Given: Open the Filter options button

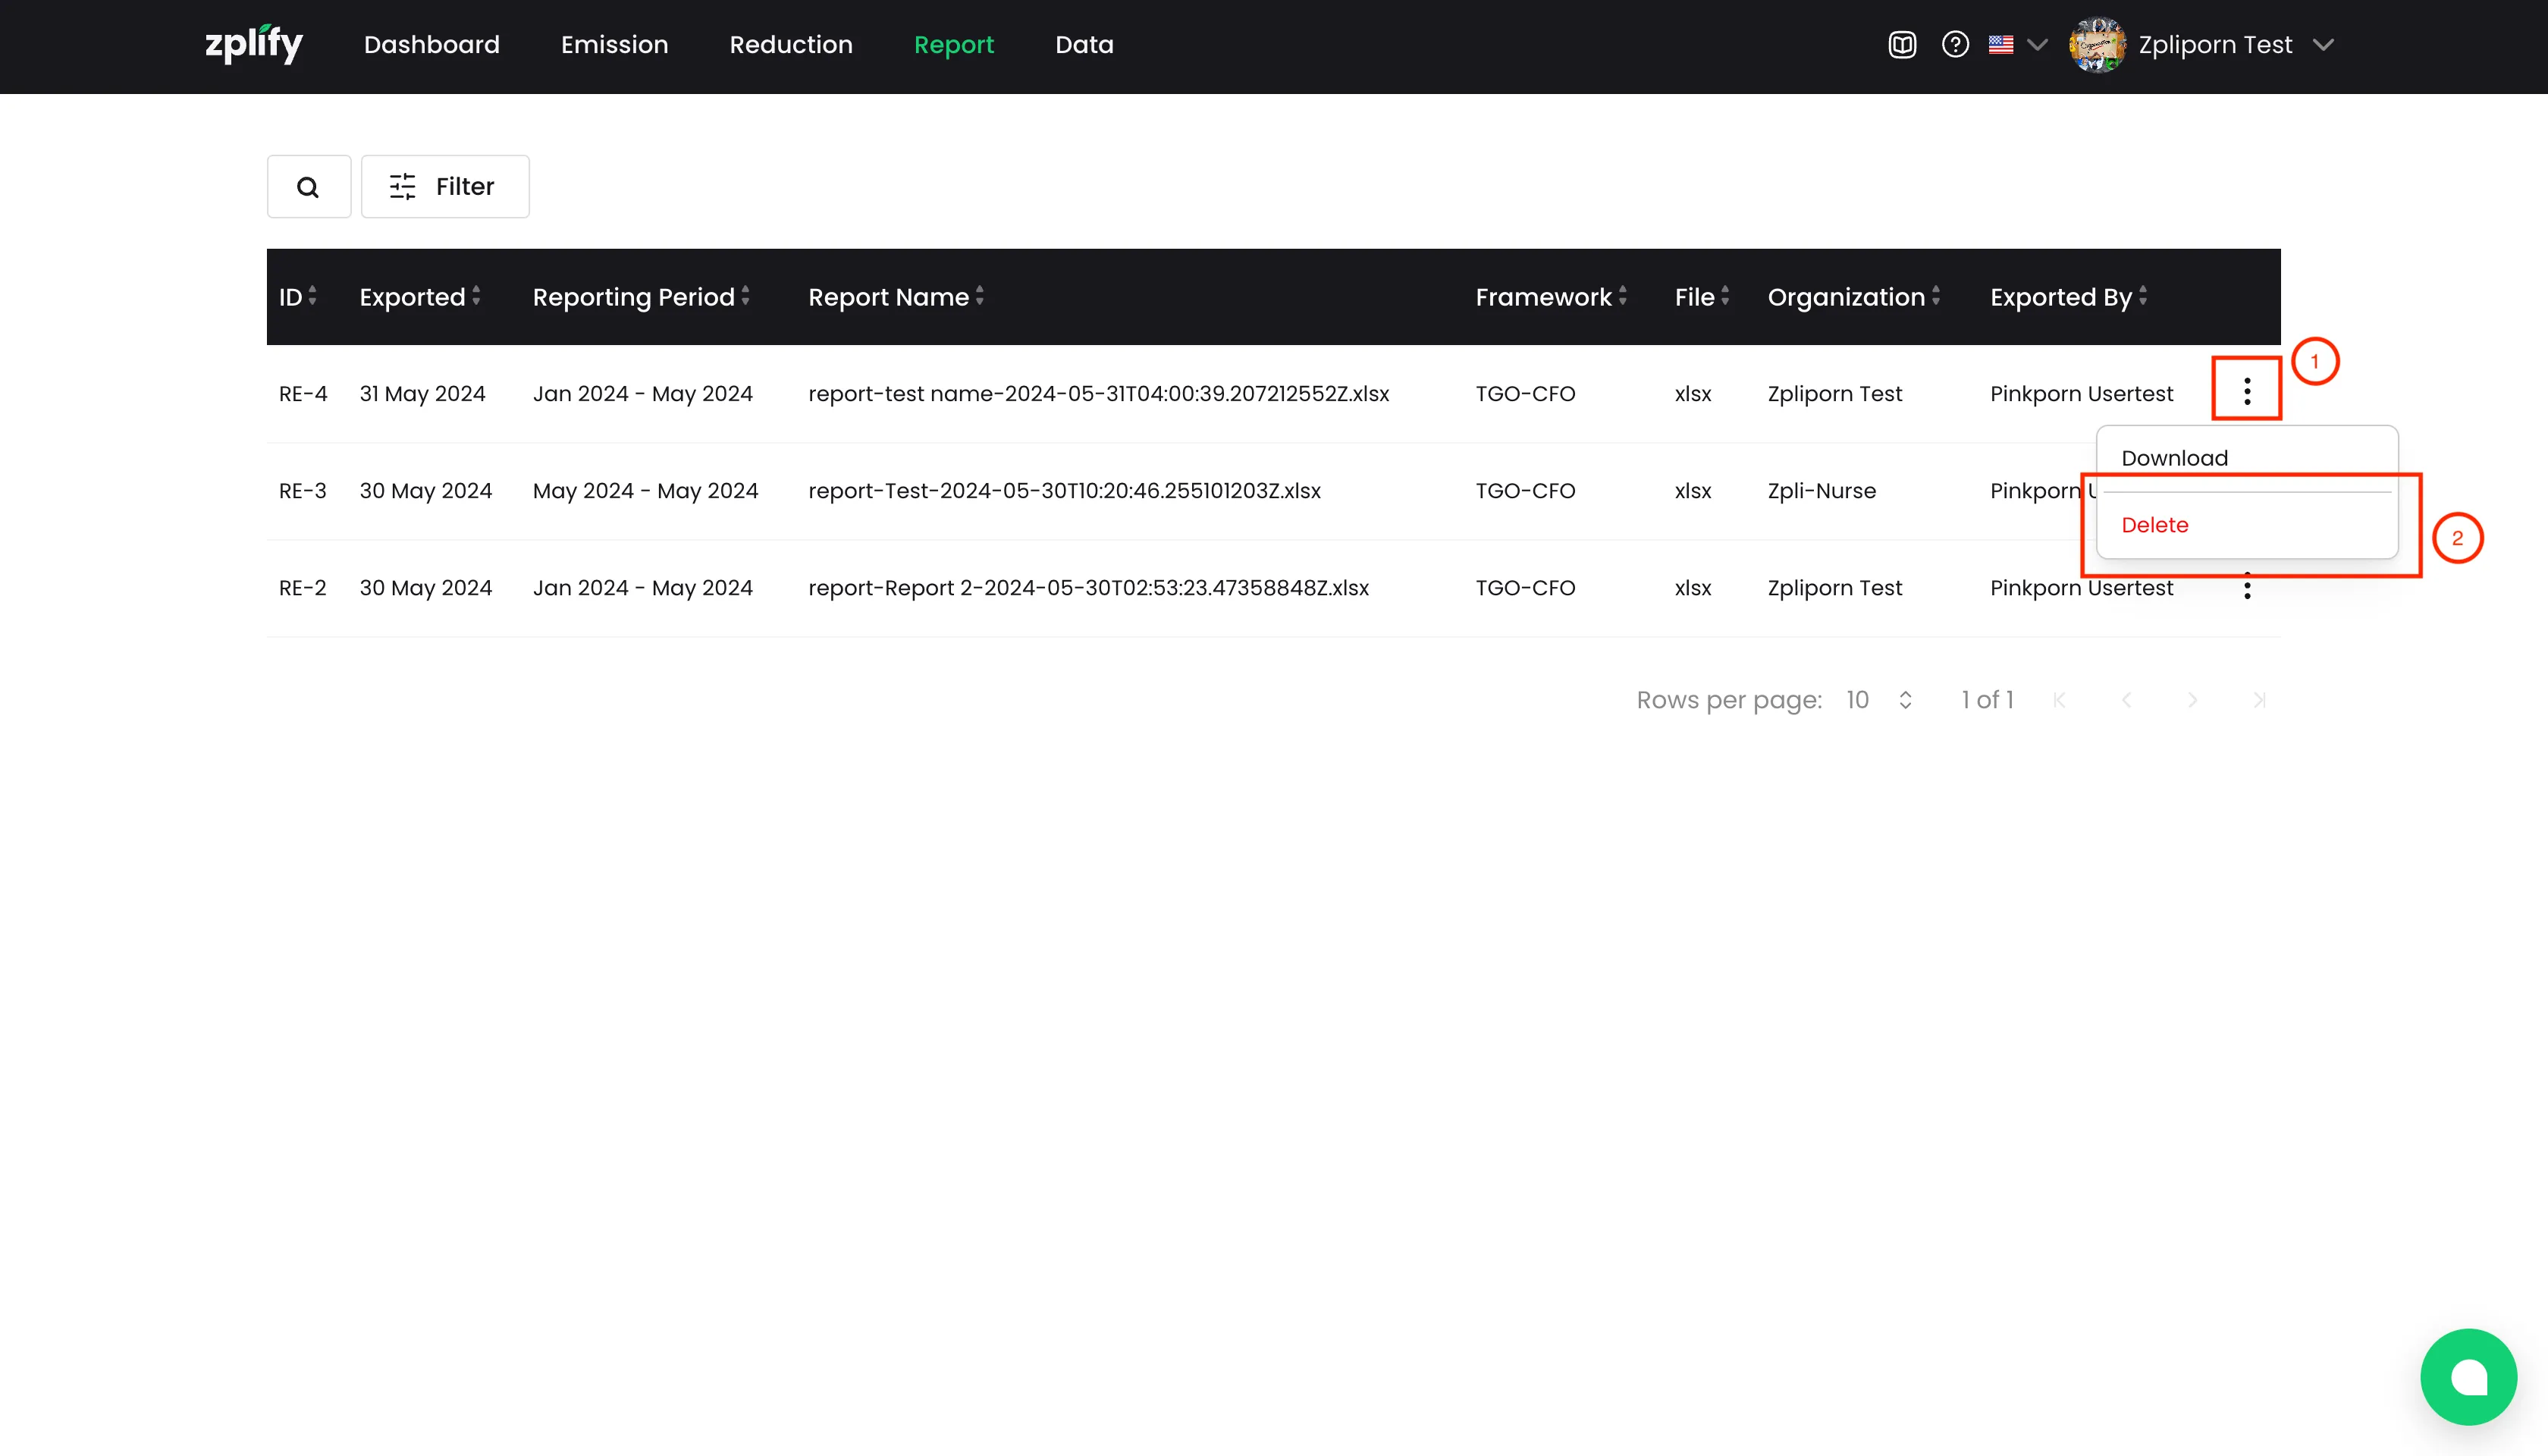Looking at the screenshot, I should click(444, 187).
